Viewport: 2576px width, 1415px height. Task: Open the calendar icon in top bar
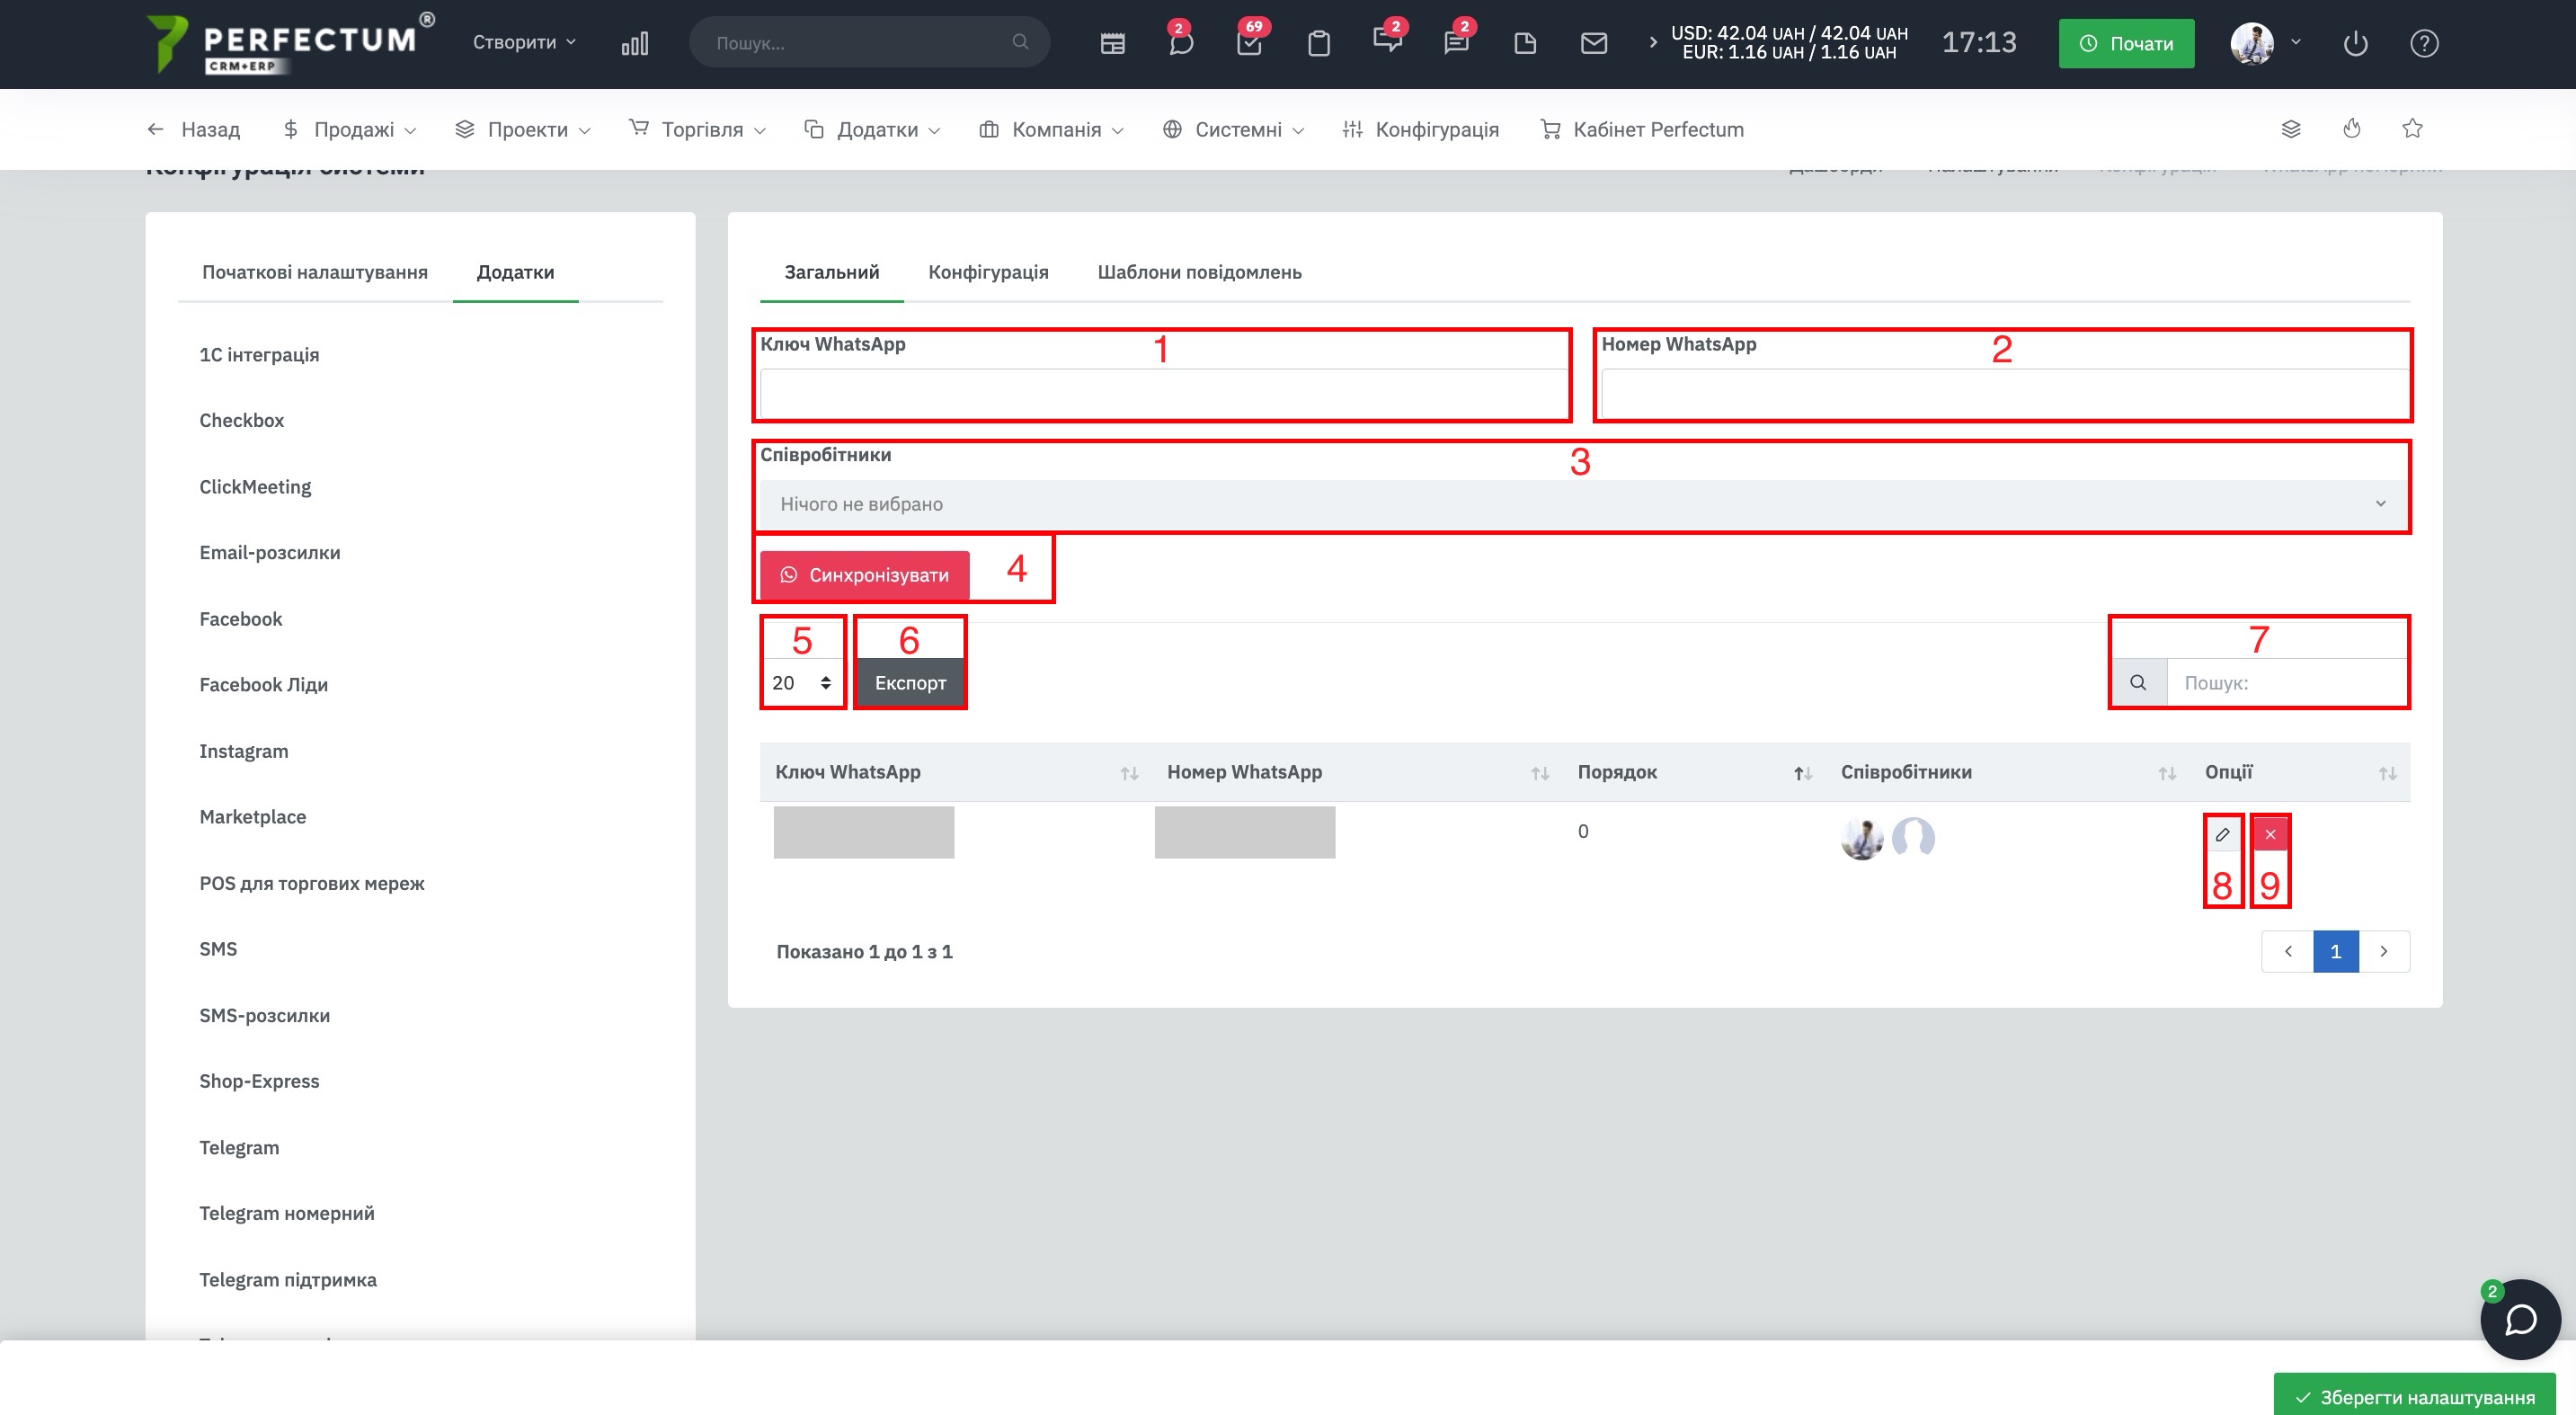coord(1112,43)
